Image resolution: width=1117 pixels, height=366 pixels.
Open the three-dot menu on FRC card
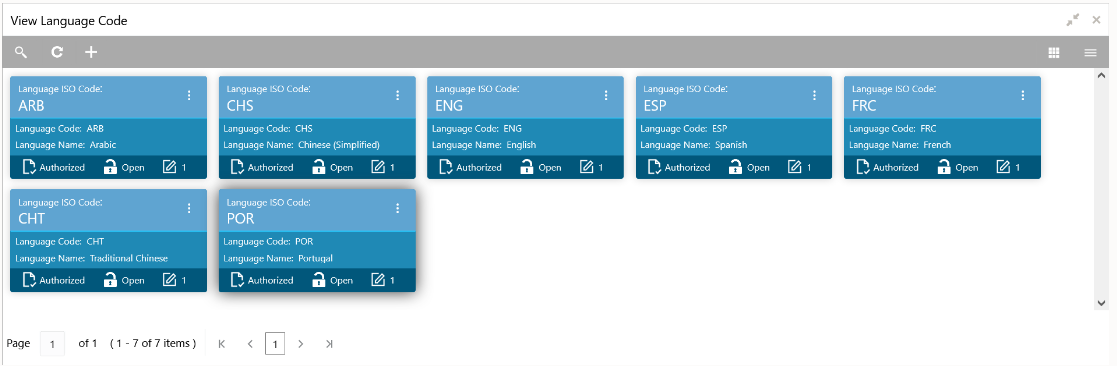point(1023,95)
